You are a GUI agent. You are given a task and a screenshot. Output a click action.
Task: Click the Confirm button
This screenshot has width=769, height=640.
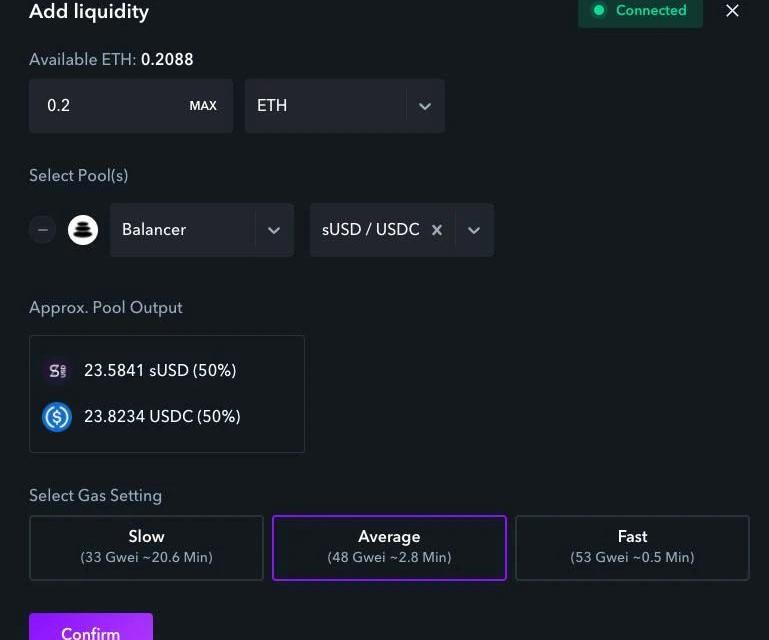(x=91, y=628)
